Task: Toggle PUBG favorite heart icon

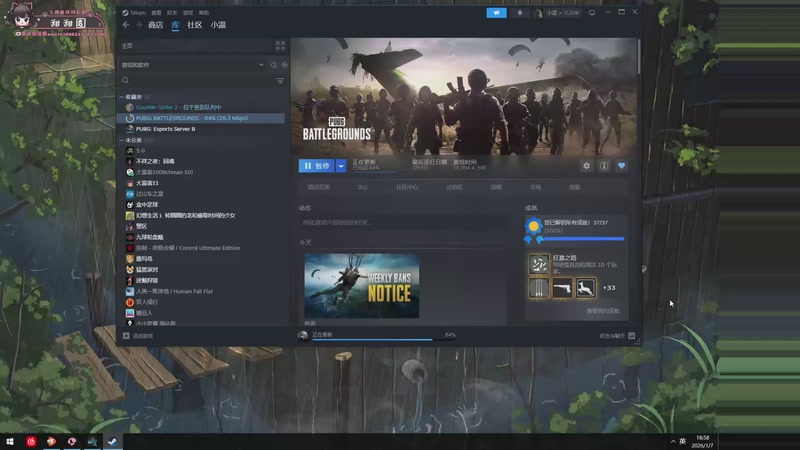Action: [621, 166]
